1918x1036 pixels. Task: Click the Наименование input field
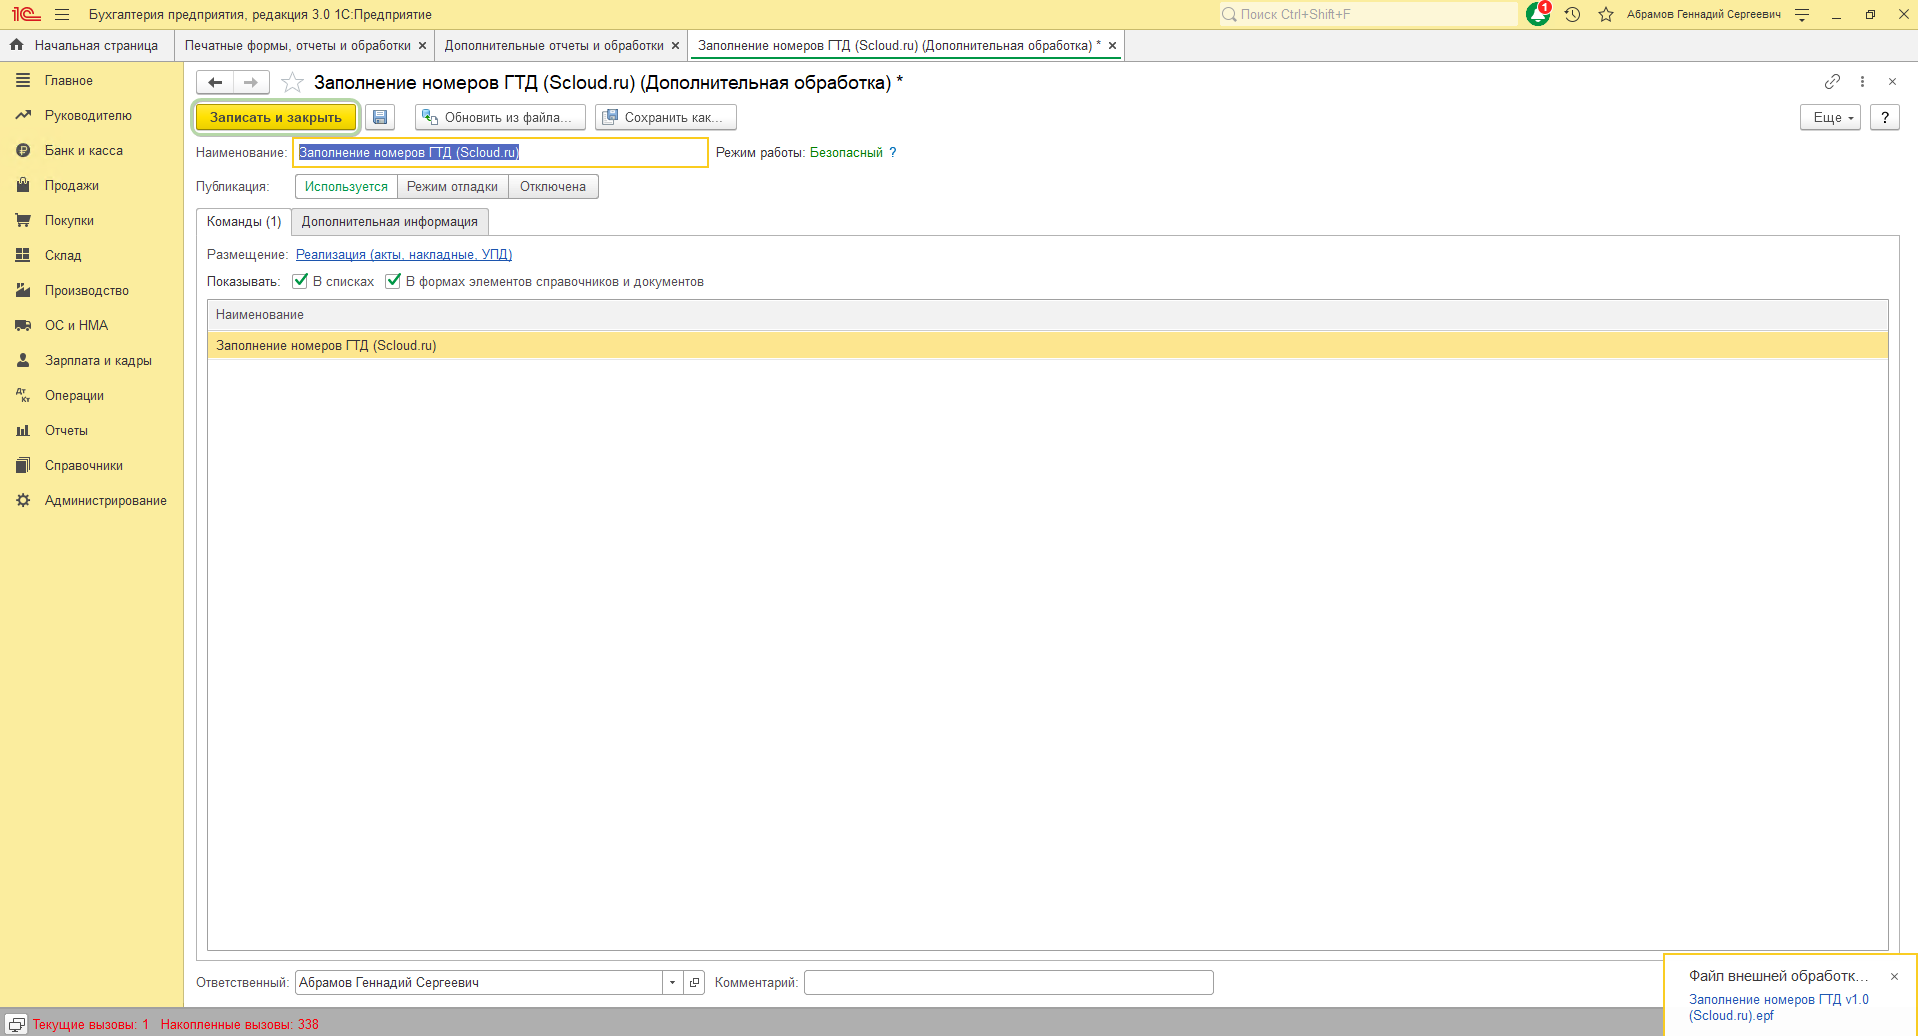coord(500,153)
